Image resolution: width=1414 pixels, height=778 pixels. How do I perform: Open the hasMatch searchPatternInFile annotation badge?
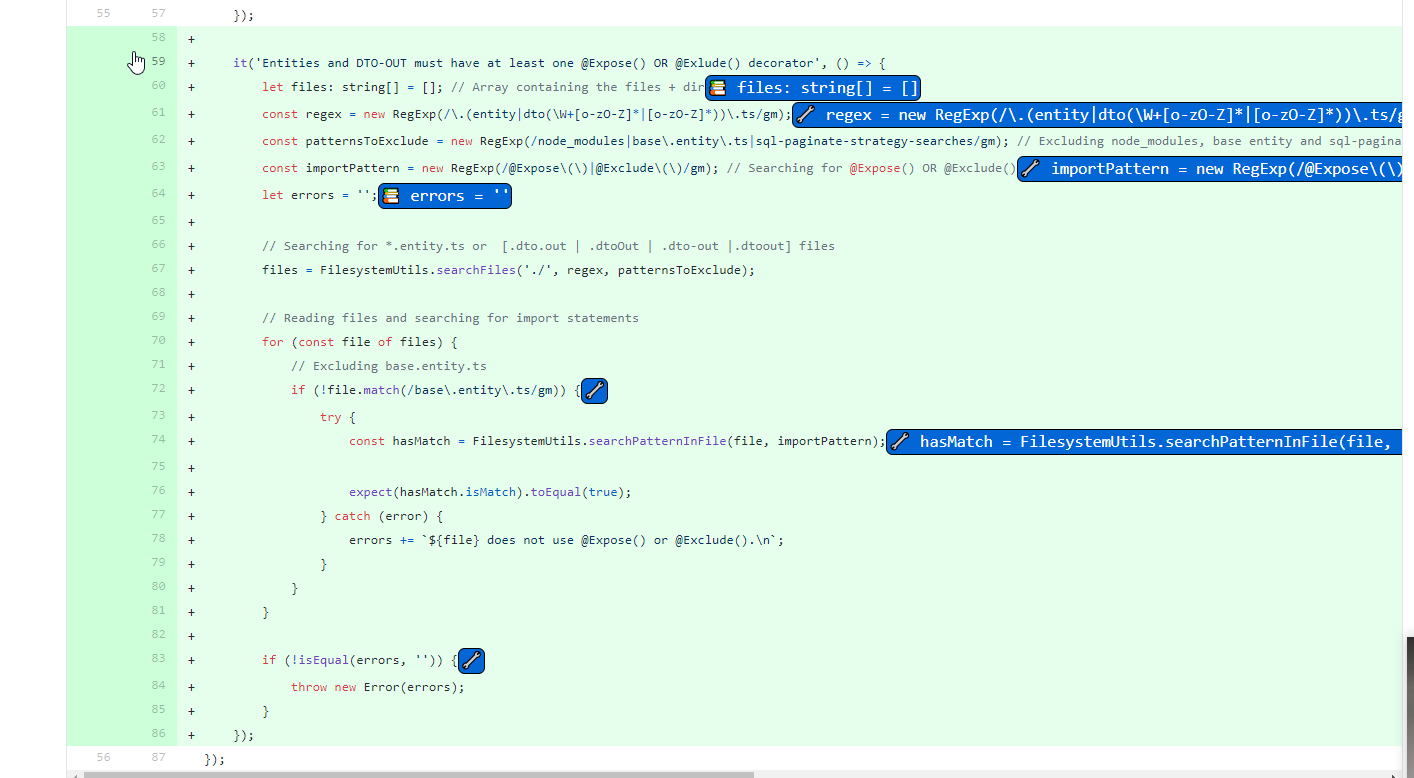coord(1140,441)
